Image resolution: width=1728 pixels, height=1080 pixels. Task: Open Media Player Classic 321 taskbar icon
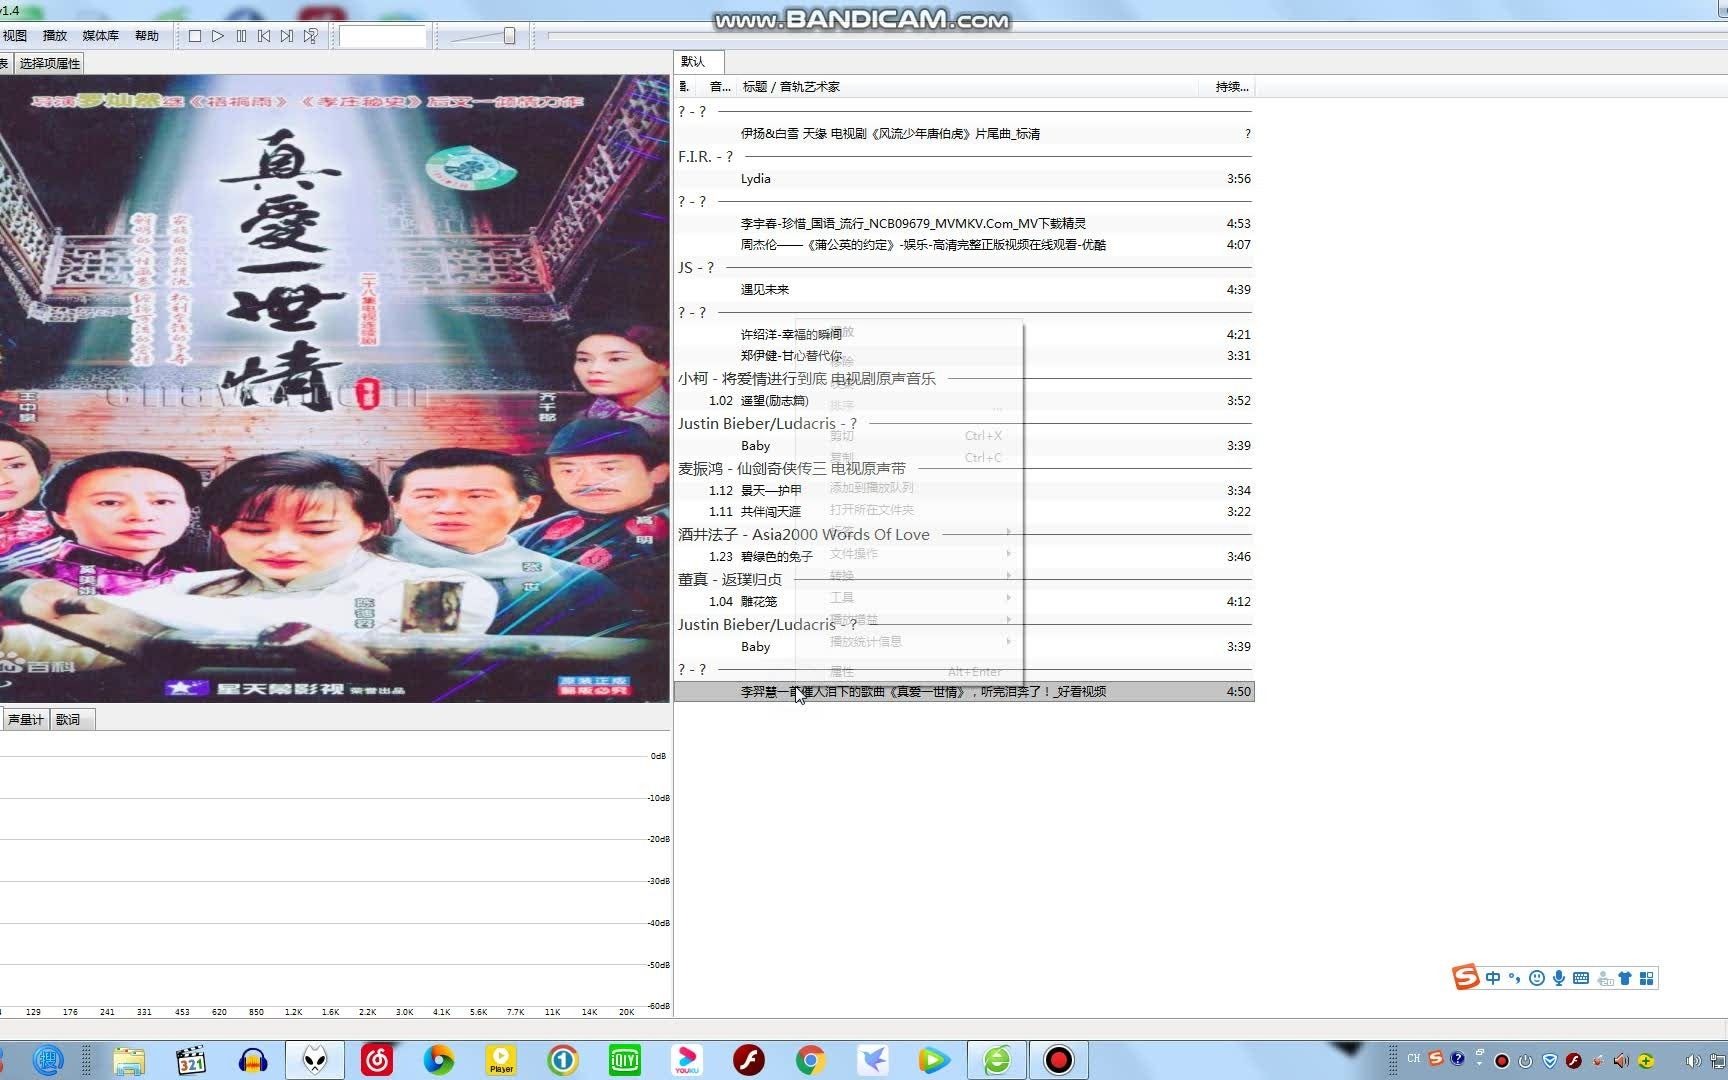(190, 1060)
